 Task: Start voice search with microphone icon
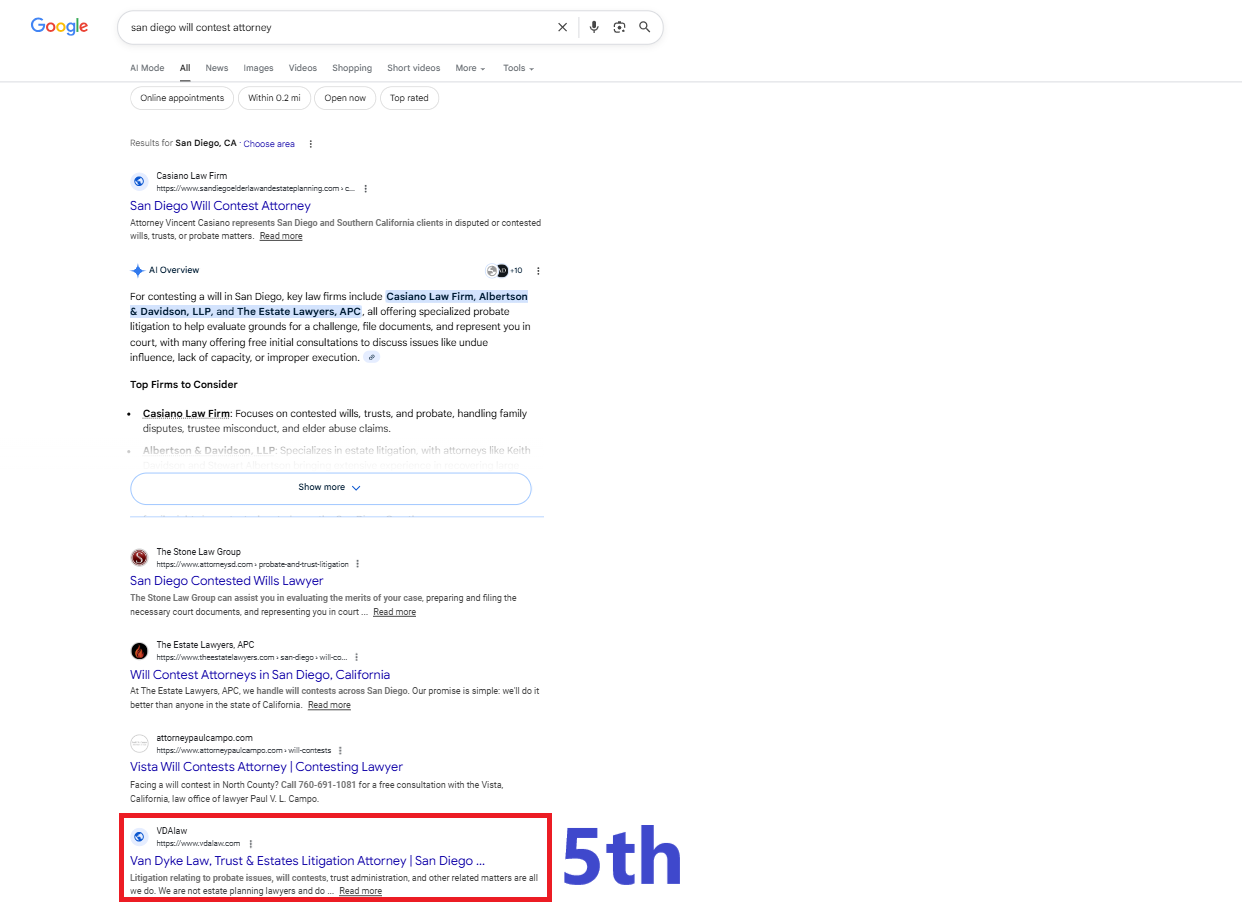pyautogui.click(x=594, y=27)
